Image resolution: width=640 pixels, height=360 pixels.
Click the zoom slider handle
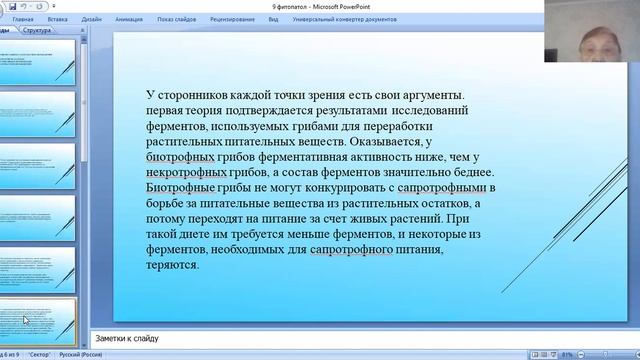tap(606, 355)
